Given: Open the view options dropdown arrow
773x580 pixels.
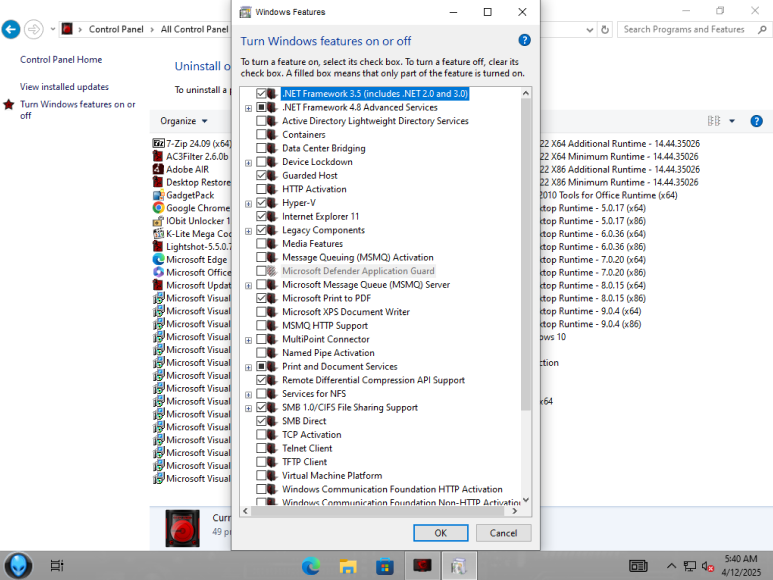Looking at the screenshot, I should [732, 121].
